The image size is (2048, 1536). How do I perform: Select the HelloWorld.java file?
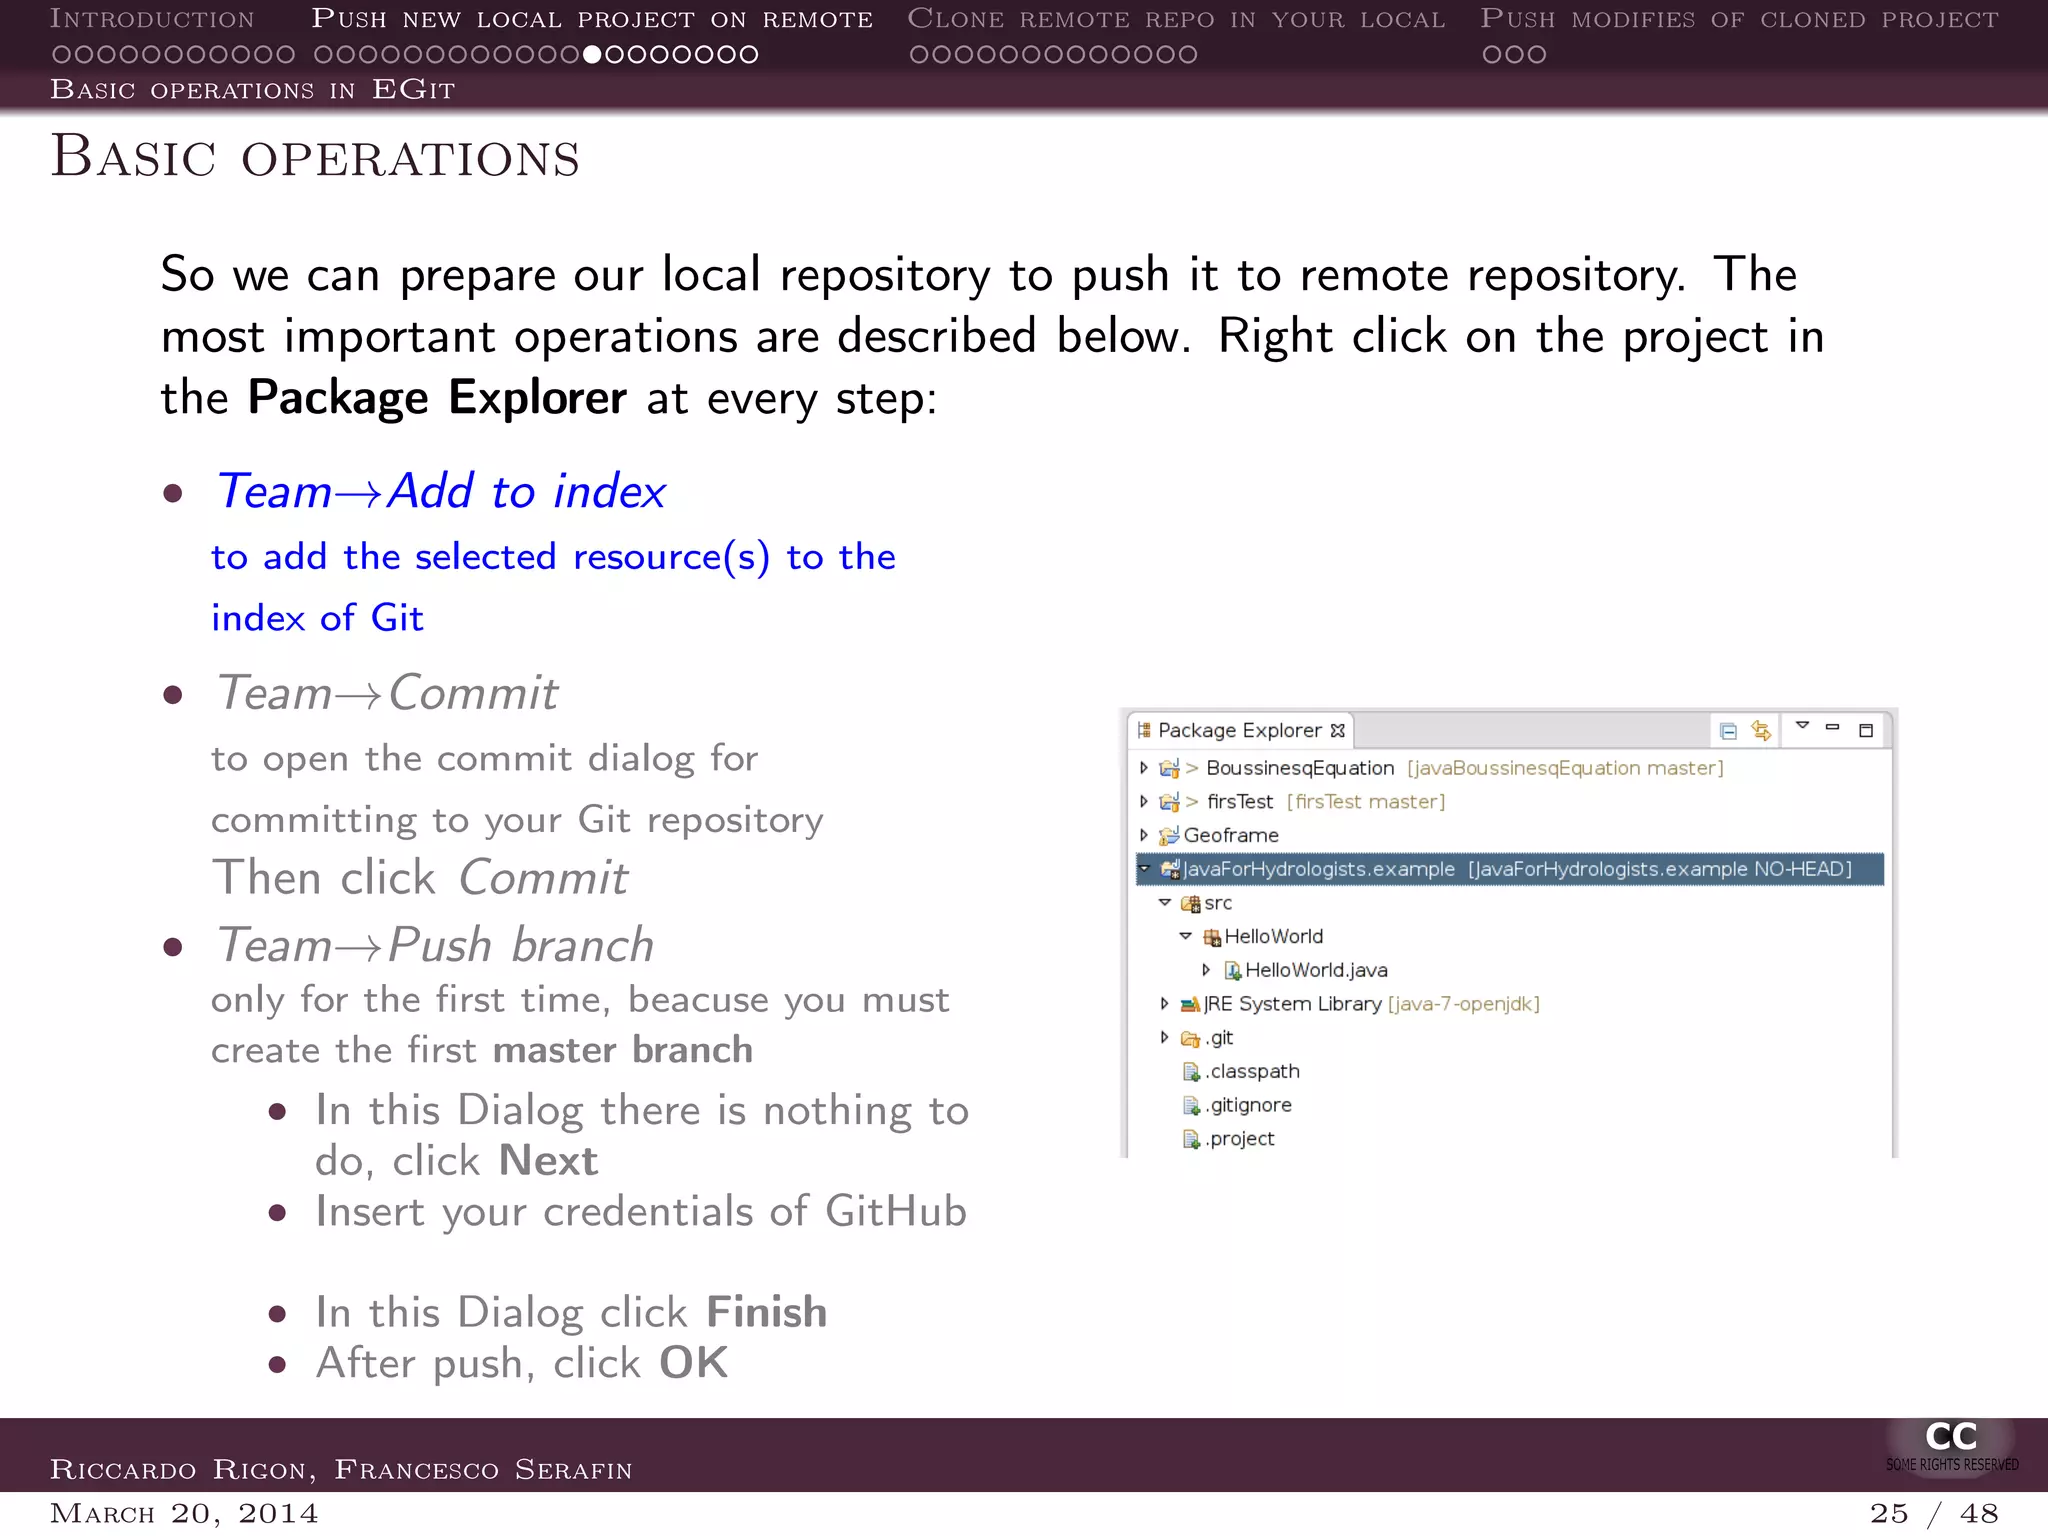point(1316,970)
